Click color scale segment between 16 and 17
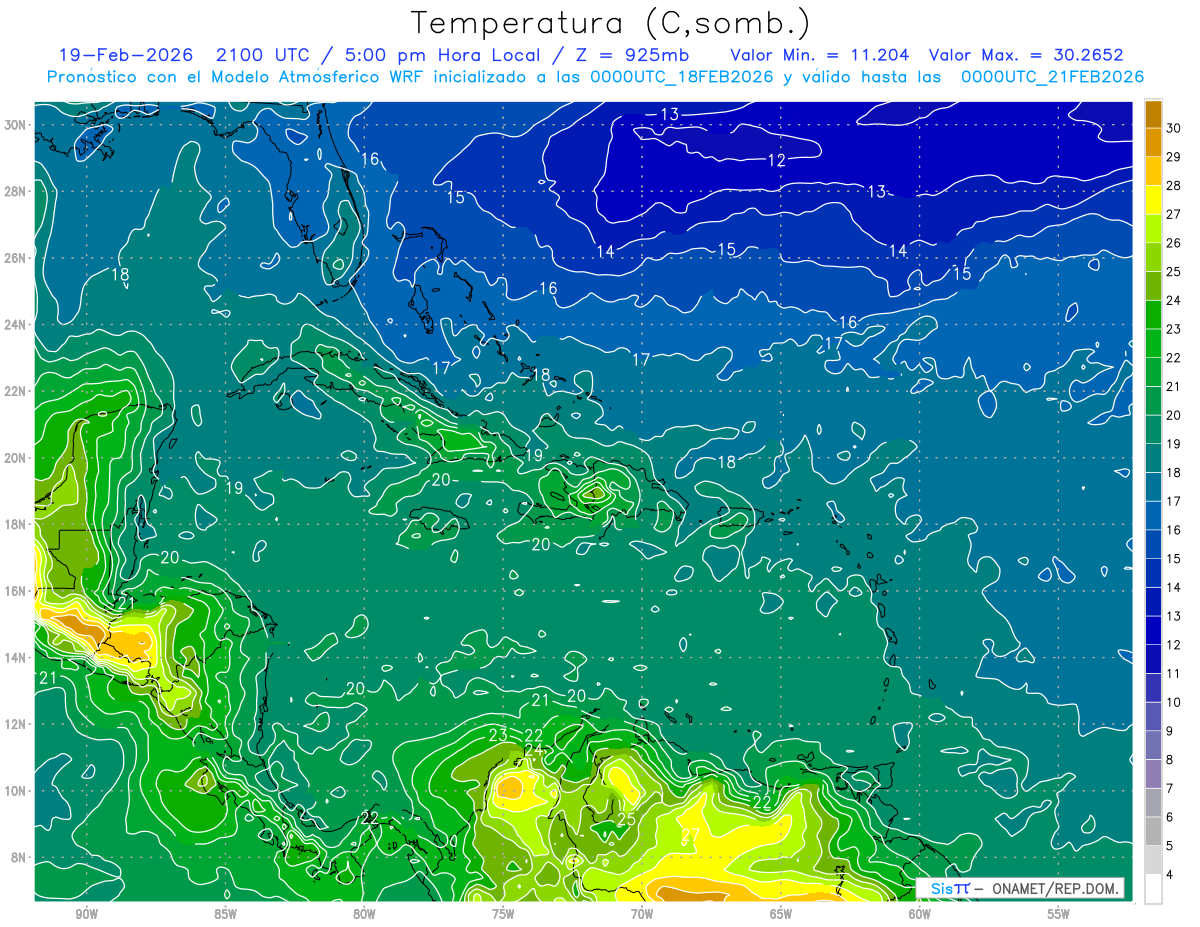 click(1153, 516)
